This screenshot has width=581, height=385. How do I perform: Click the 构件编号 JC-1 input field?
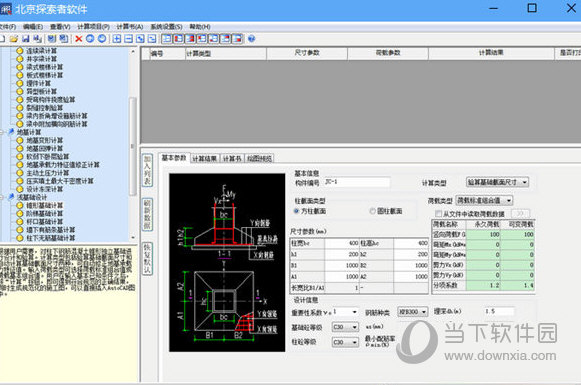pyautogui.click(x=356, y=182)
